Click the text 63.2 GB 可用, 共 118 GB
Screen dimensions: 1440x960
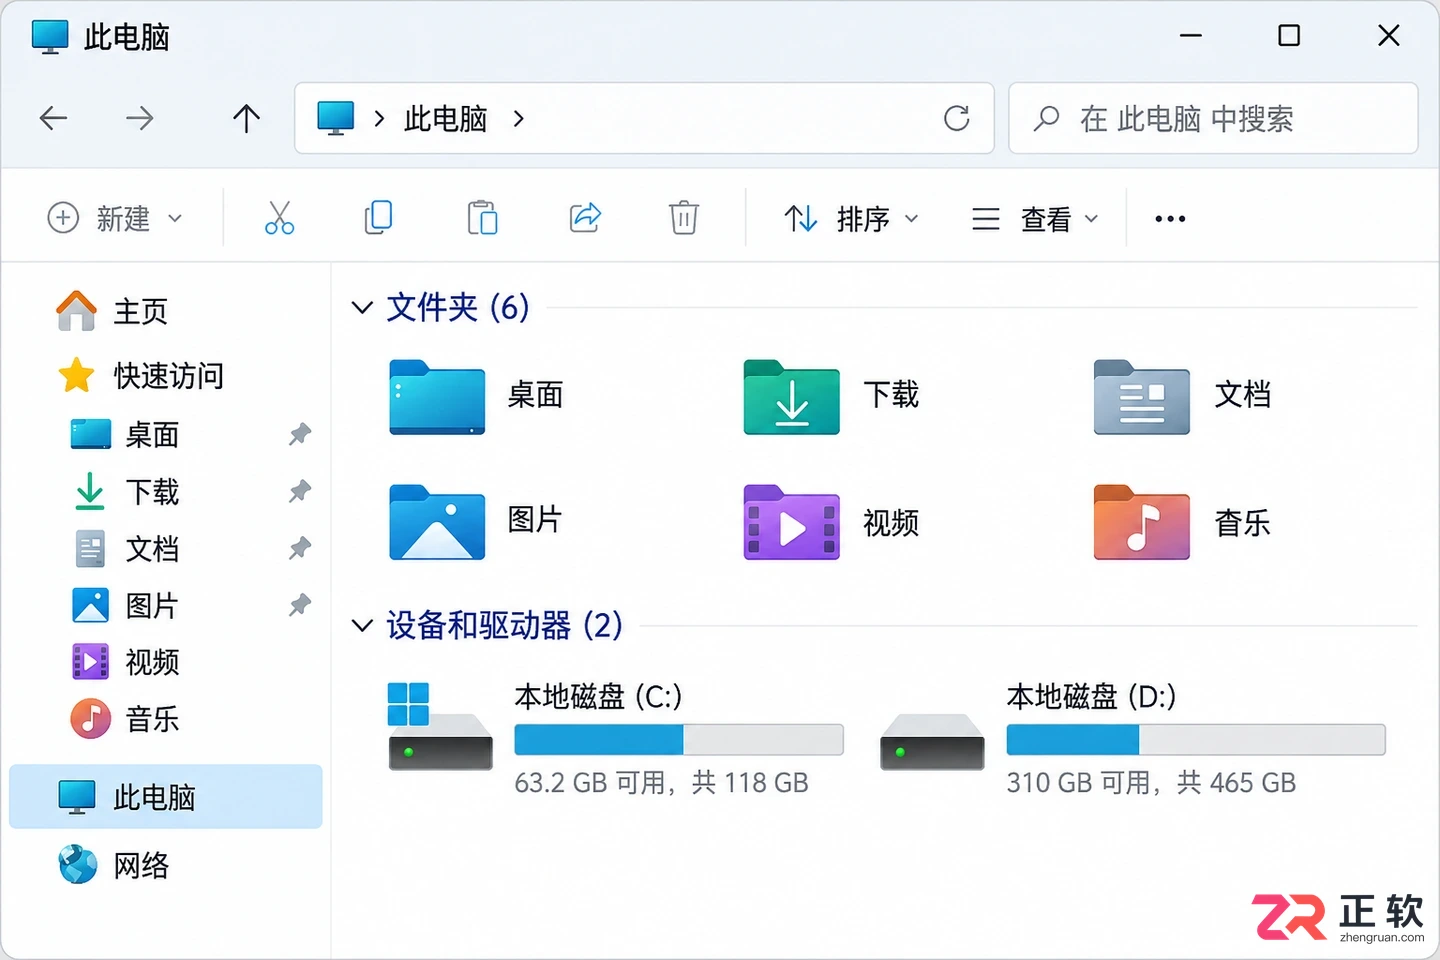click(661, 782)
